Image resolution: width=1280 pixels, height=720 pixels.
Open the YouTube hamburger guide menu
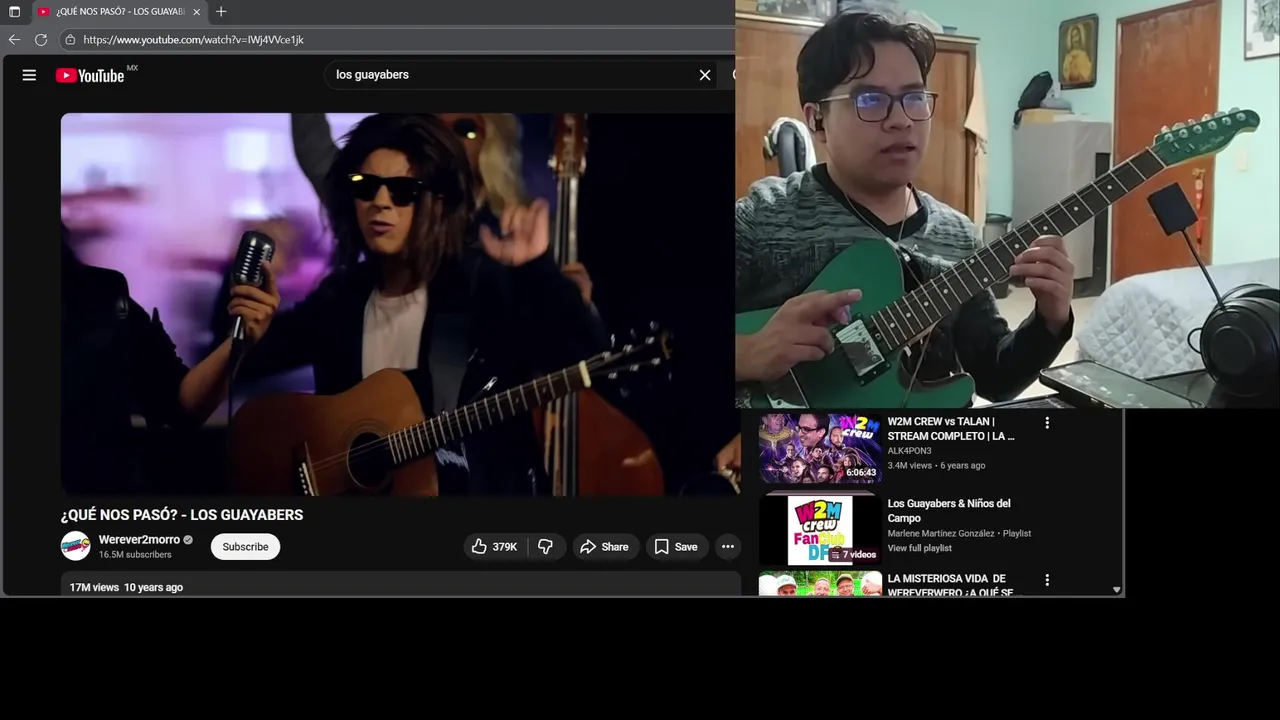point(29,75)
